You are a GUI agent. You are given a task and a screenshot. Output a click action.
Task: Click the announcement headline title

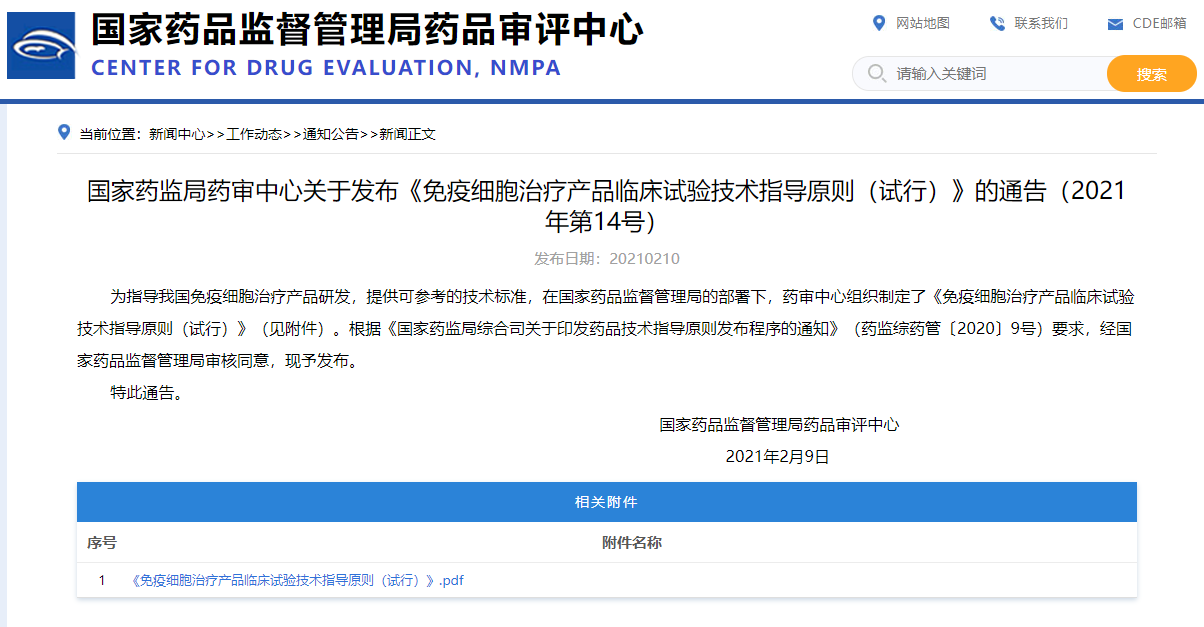(606, 205)
